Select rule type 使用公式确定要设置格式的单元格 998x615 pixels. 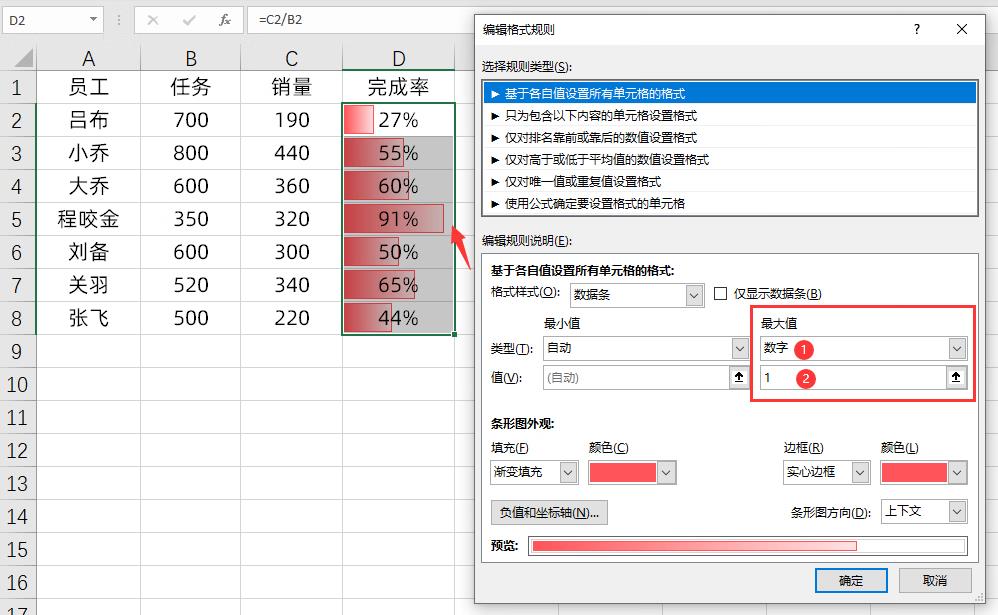tap(594, 203)
